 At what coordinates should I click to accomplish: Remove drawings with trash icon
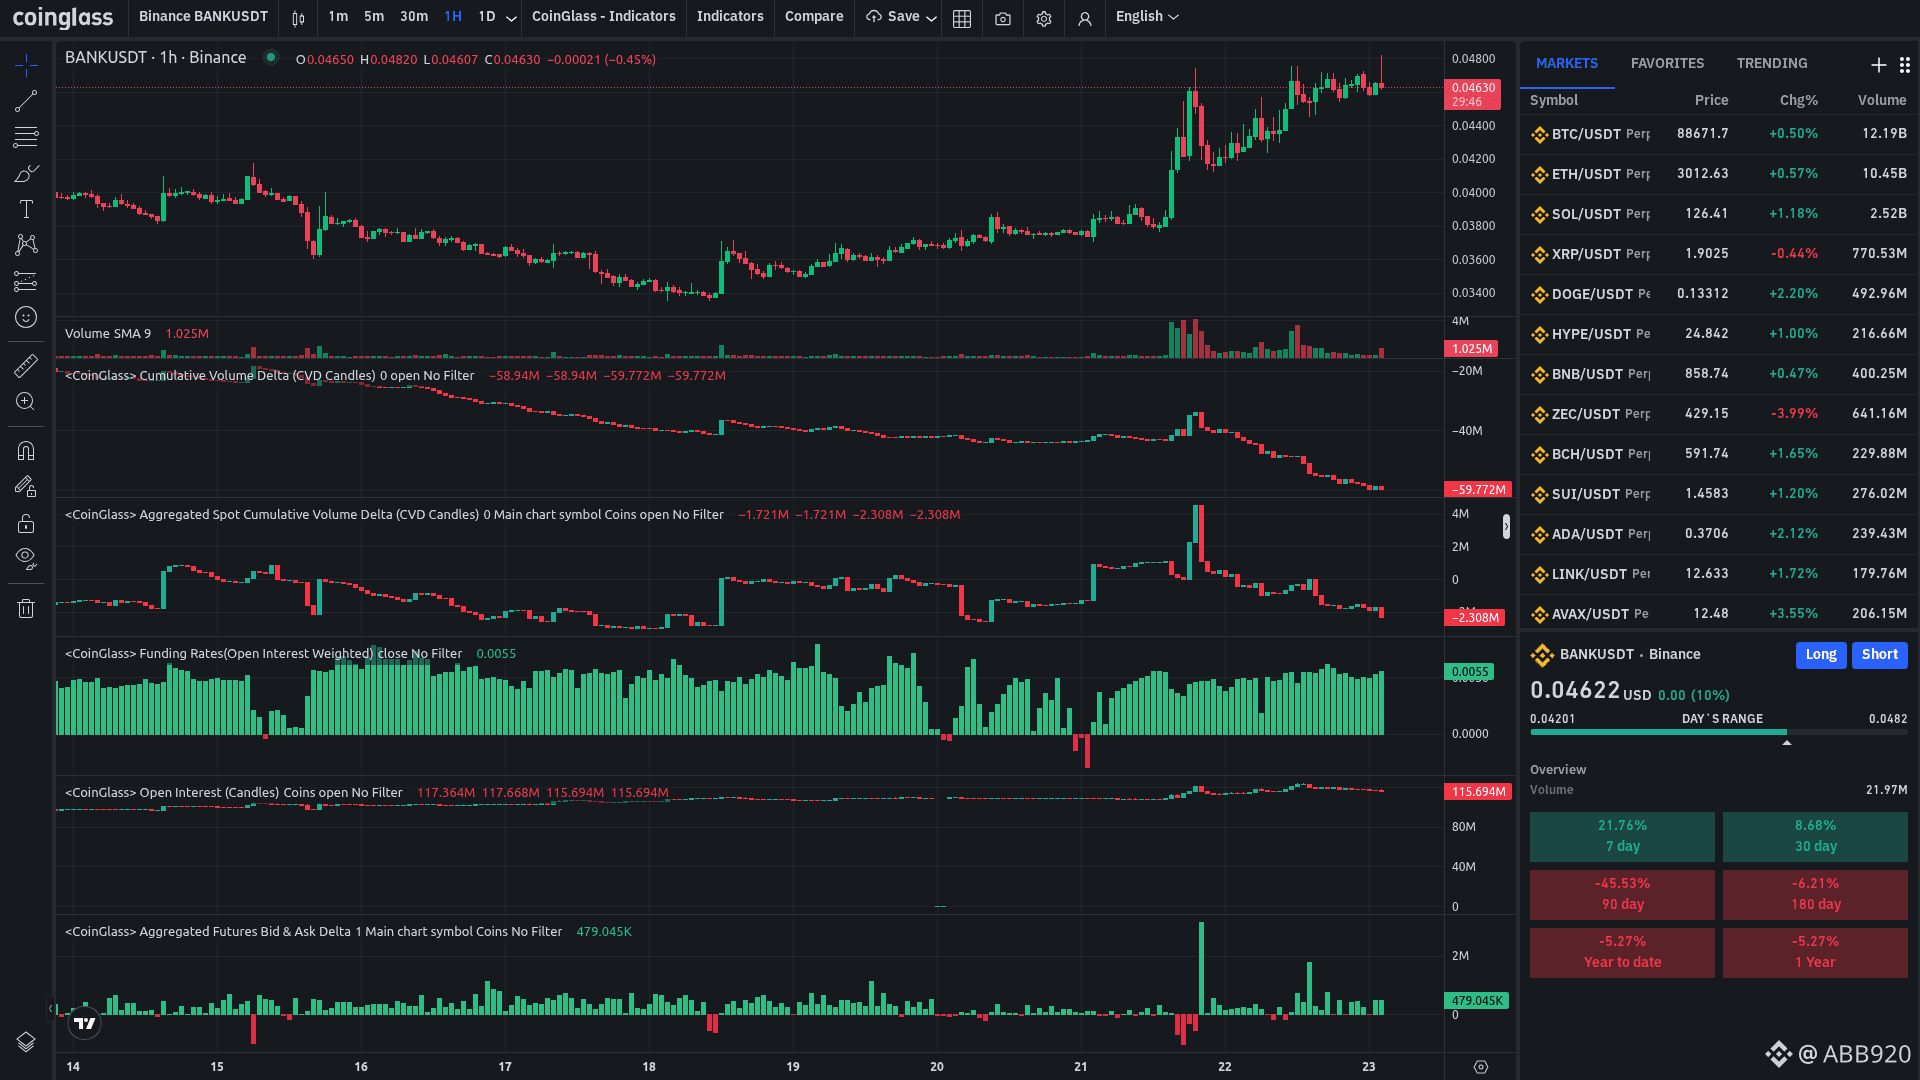coord(26,608)
